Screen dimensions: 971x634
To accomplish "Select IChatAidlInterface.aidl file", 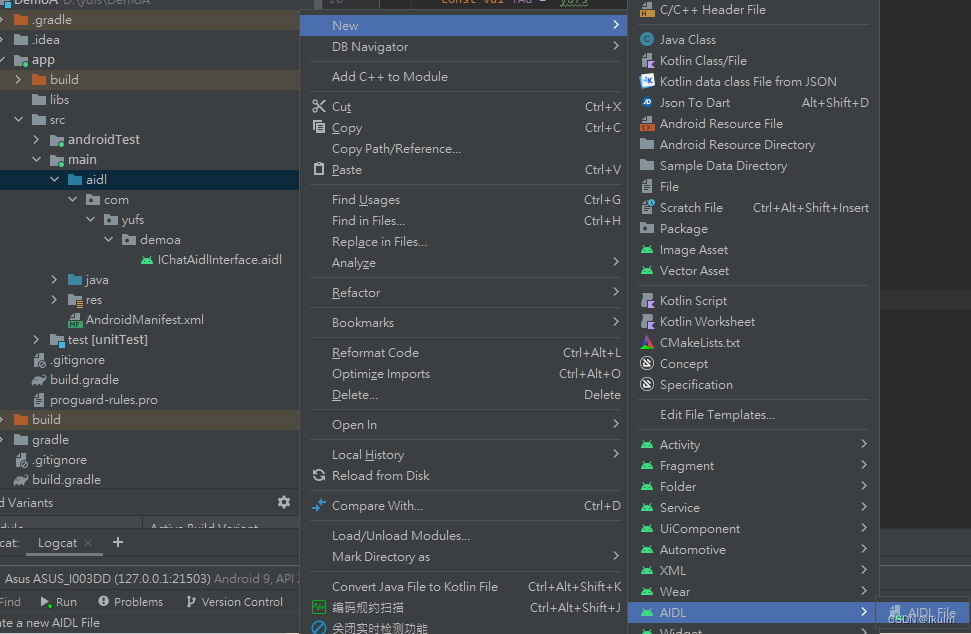I will tap(219, 260).
